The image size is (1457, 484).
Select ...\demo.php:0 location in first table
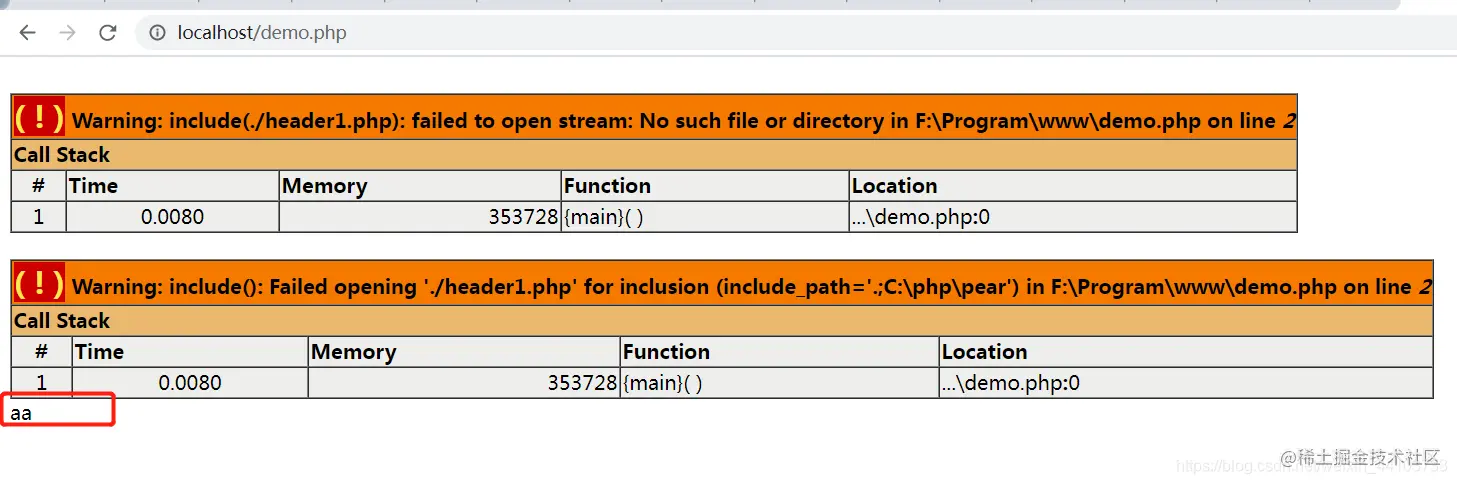point(921,217)
